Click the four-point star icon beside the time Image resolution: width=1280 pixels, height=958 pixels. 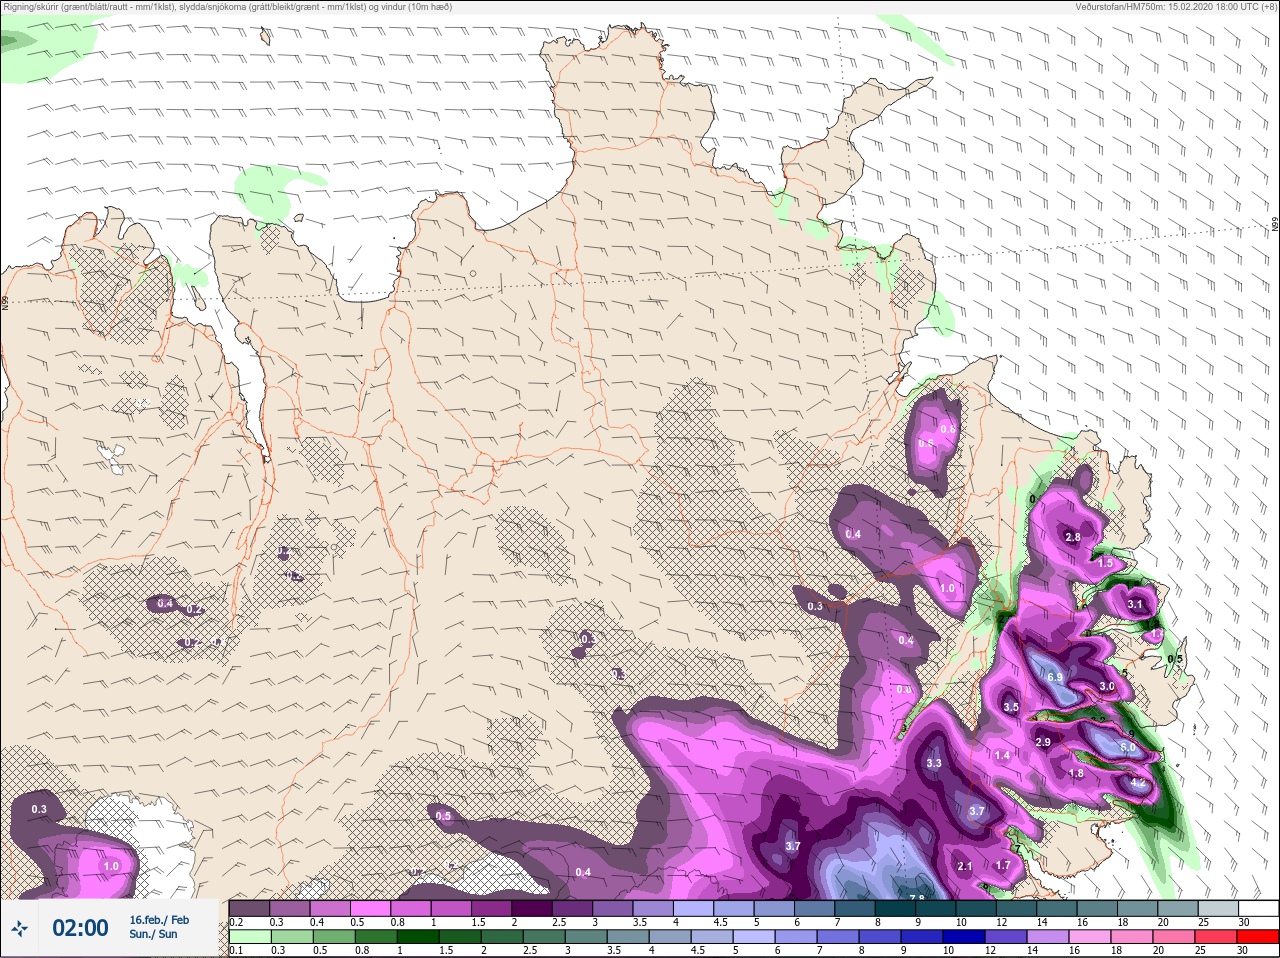[x=19, y=929]
